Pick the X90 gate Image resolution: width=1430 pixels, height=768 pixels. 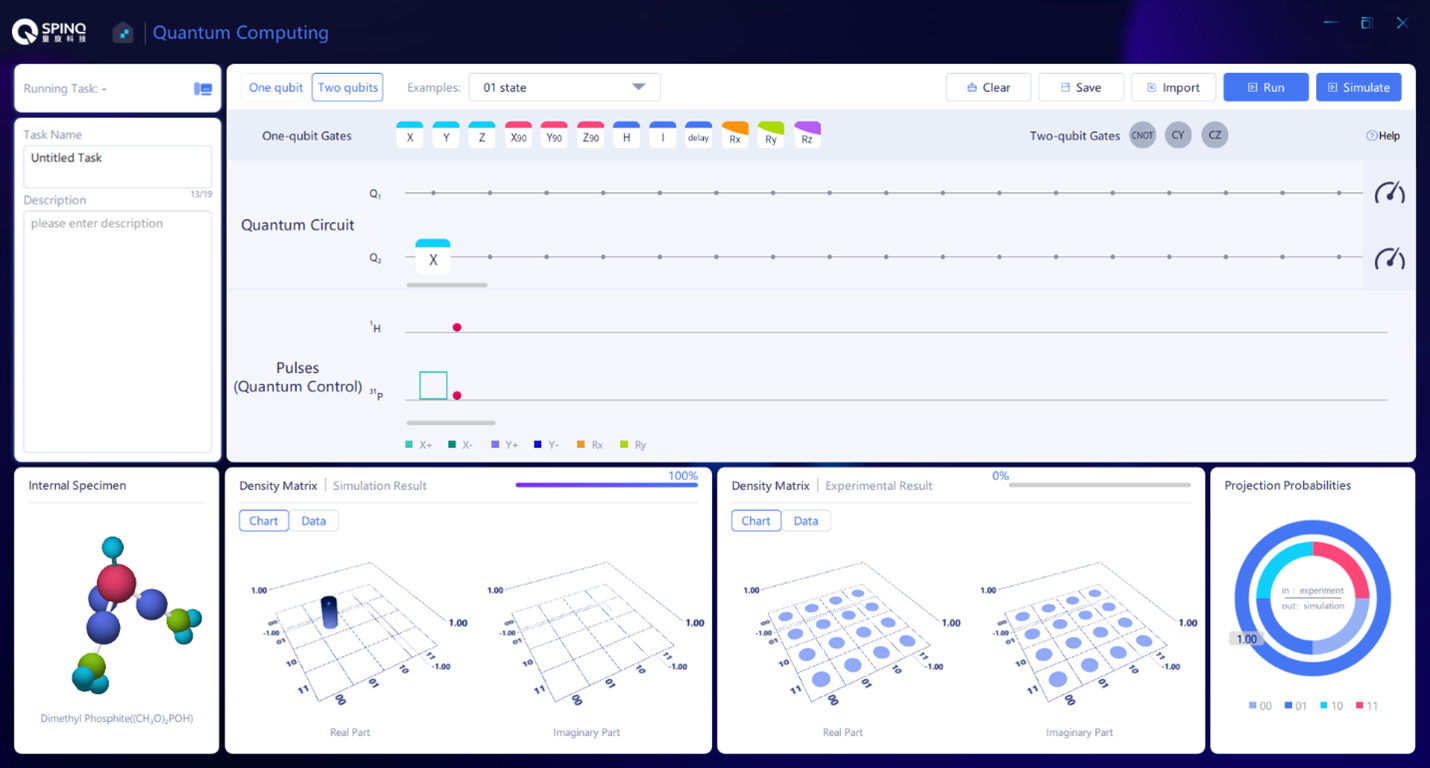[x=518, y=135]
